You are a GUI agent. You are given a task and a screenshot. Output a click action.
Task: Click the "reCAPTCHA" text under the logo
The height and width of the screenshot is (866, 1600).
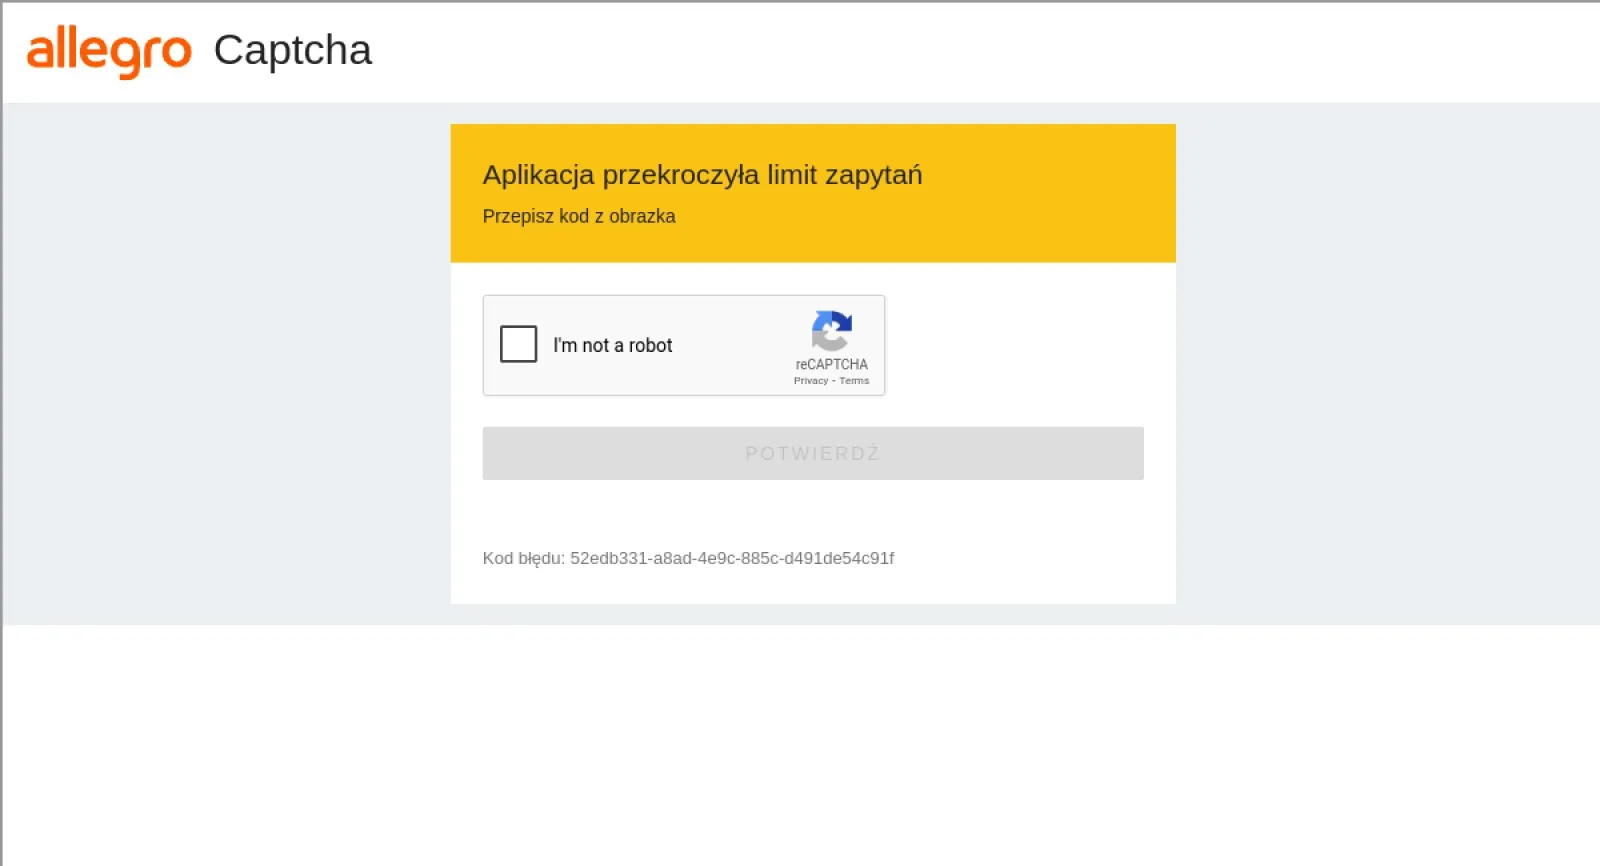[x=831, y=364]
